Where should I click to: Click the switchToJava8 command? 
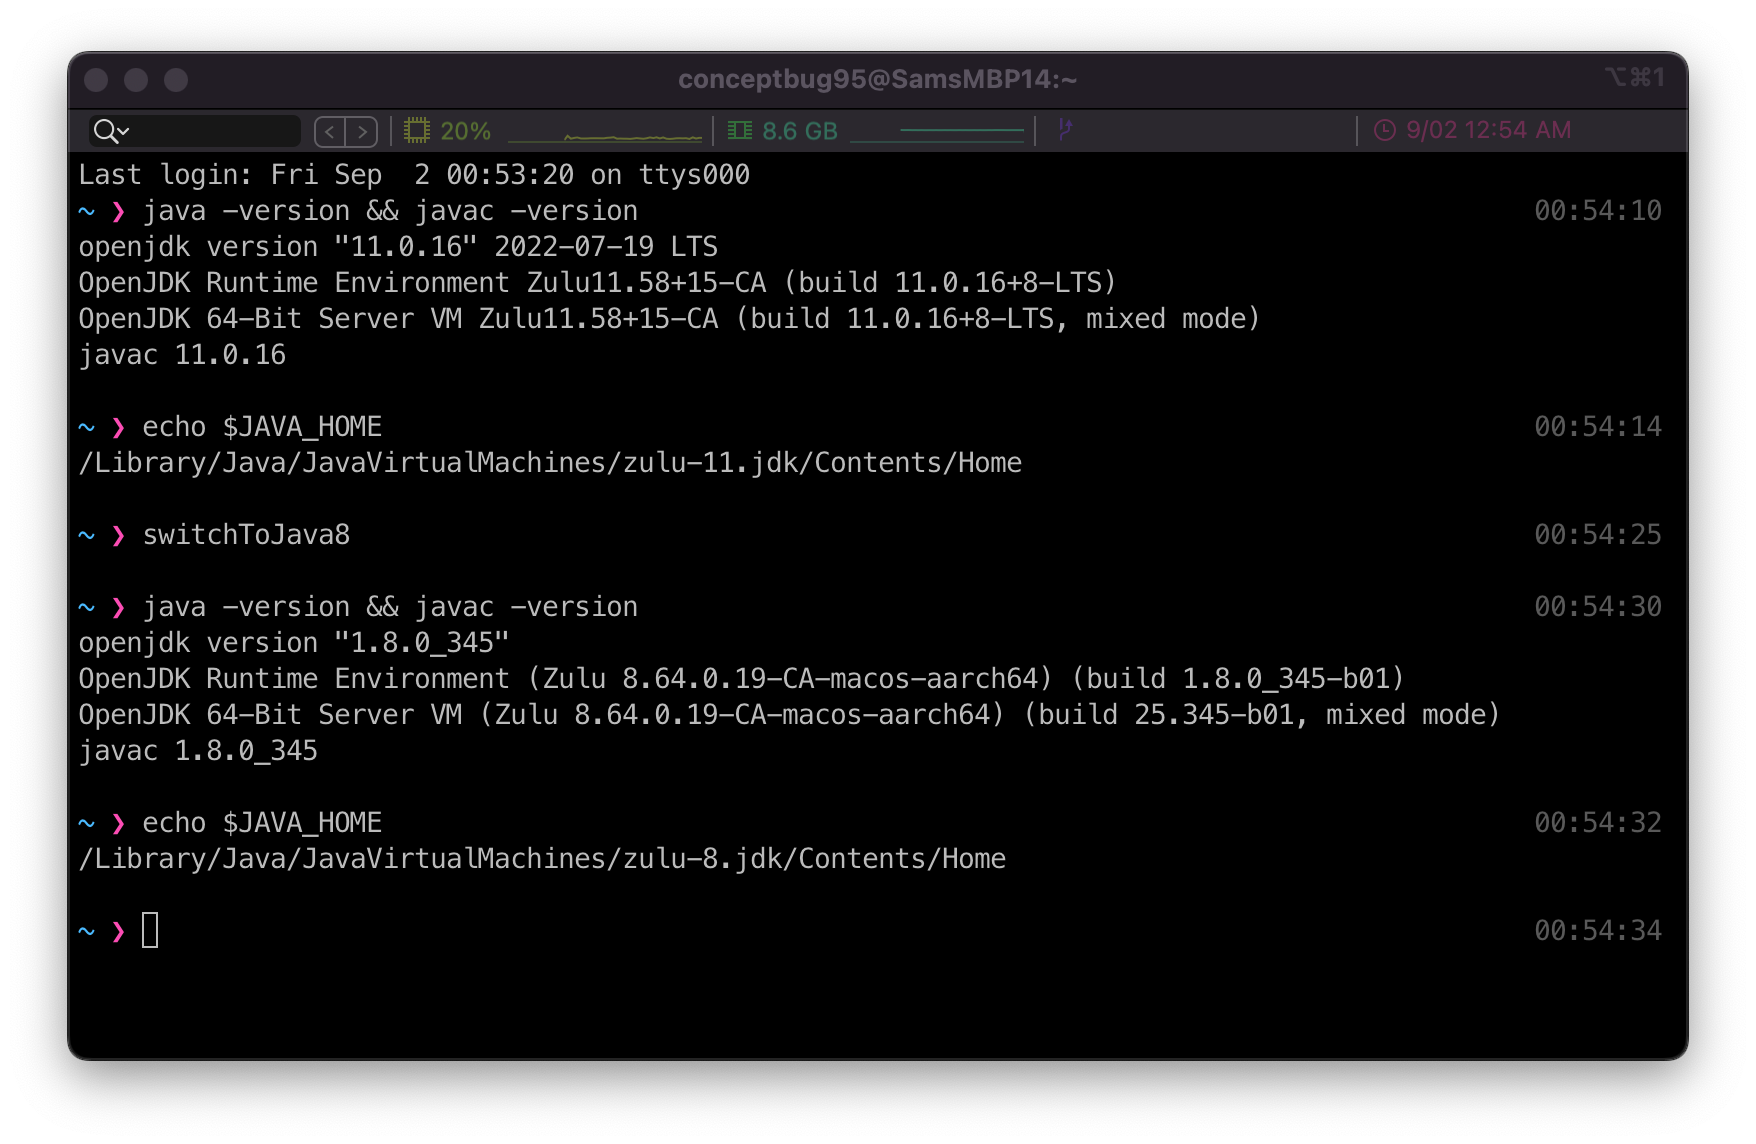(x=246, y=535)
